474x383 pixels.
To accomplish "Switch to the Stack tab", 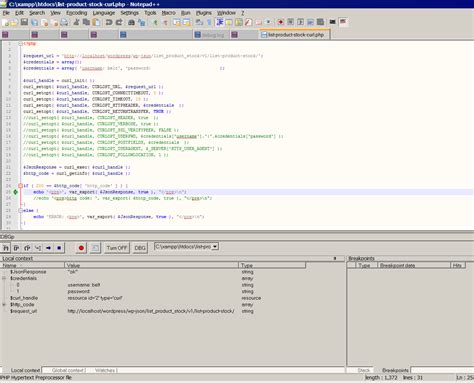I will coord(364,370).
